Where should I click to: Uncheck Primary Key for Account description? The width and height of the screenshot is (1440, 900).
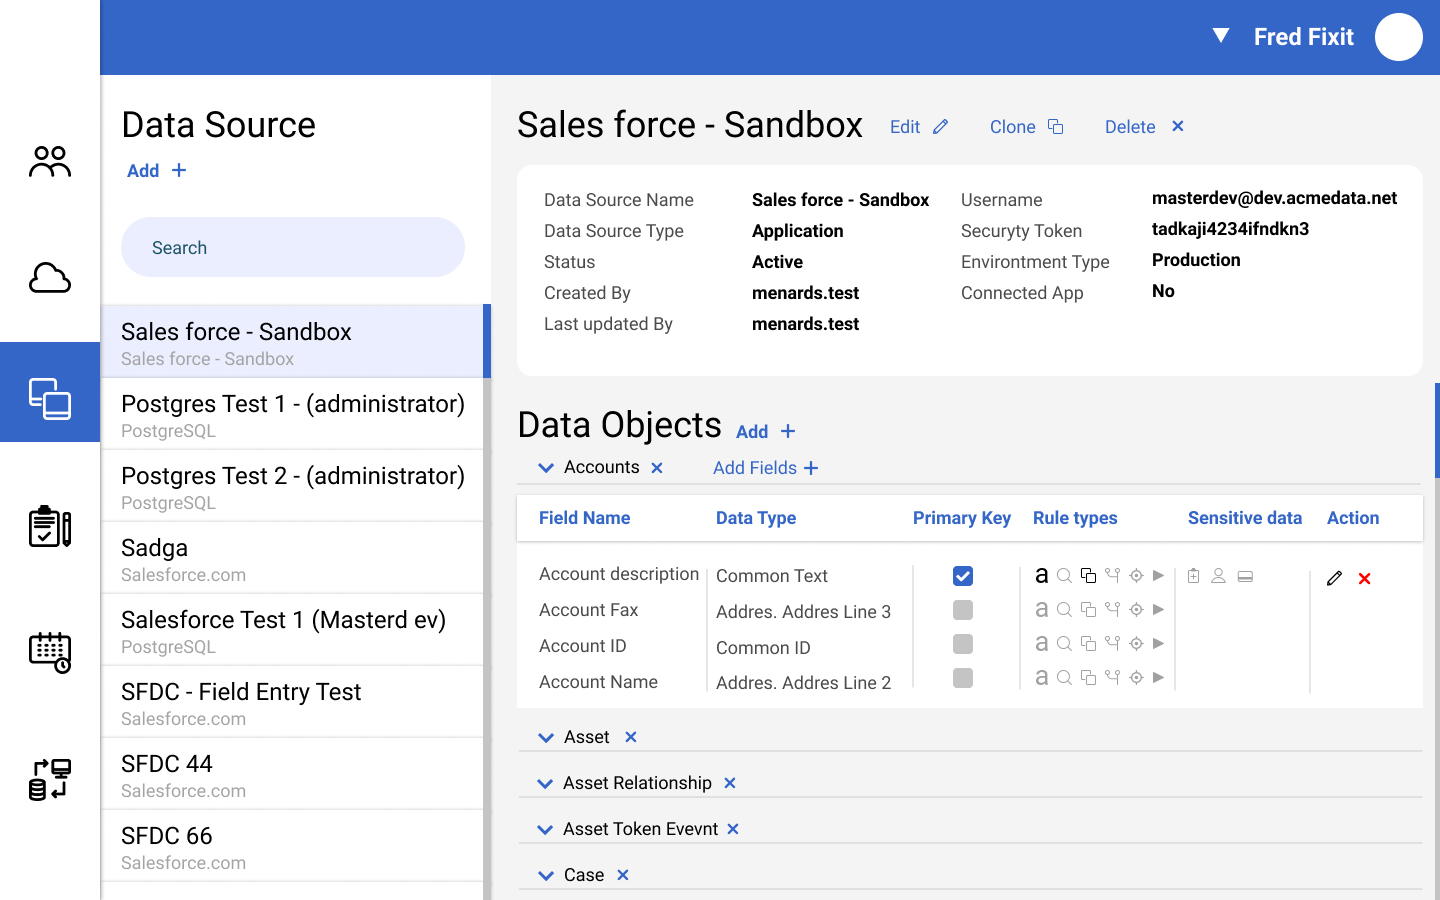[963, 576]
